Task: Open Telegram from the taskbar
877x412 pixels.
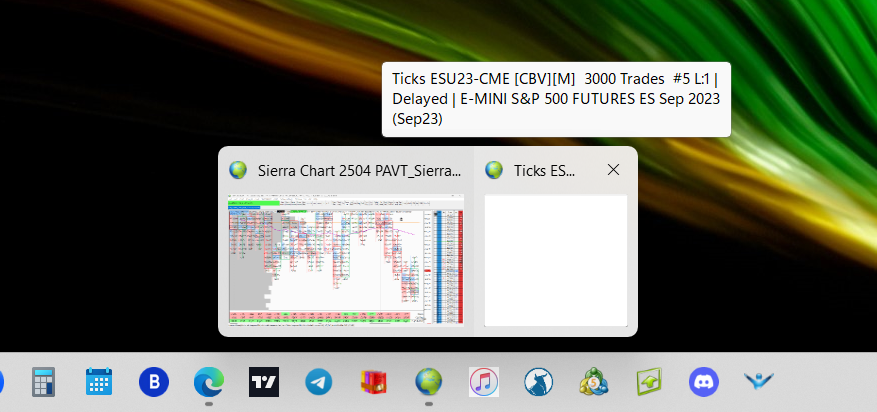Action: [x=319, y=382]
